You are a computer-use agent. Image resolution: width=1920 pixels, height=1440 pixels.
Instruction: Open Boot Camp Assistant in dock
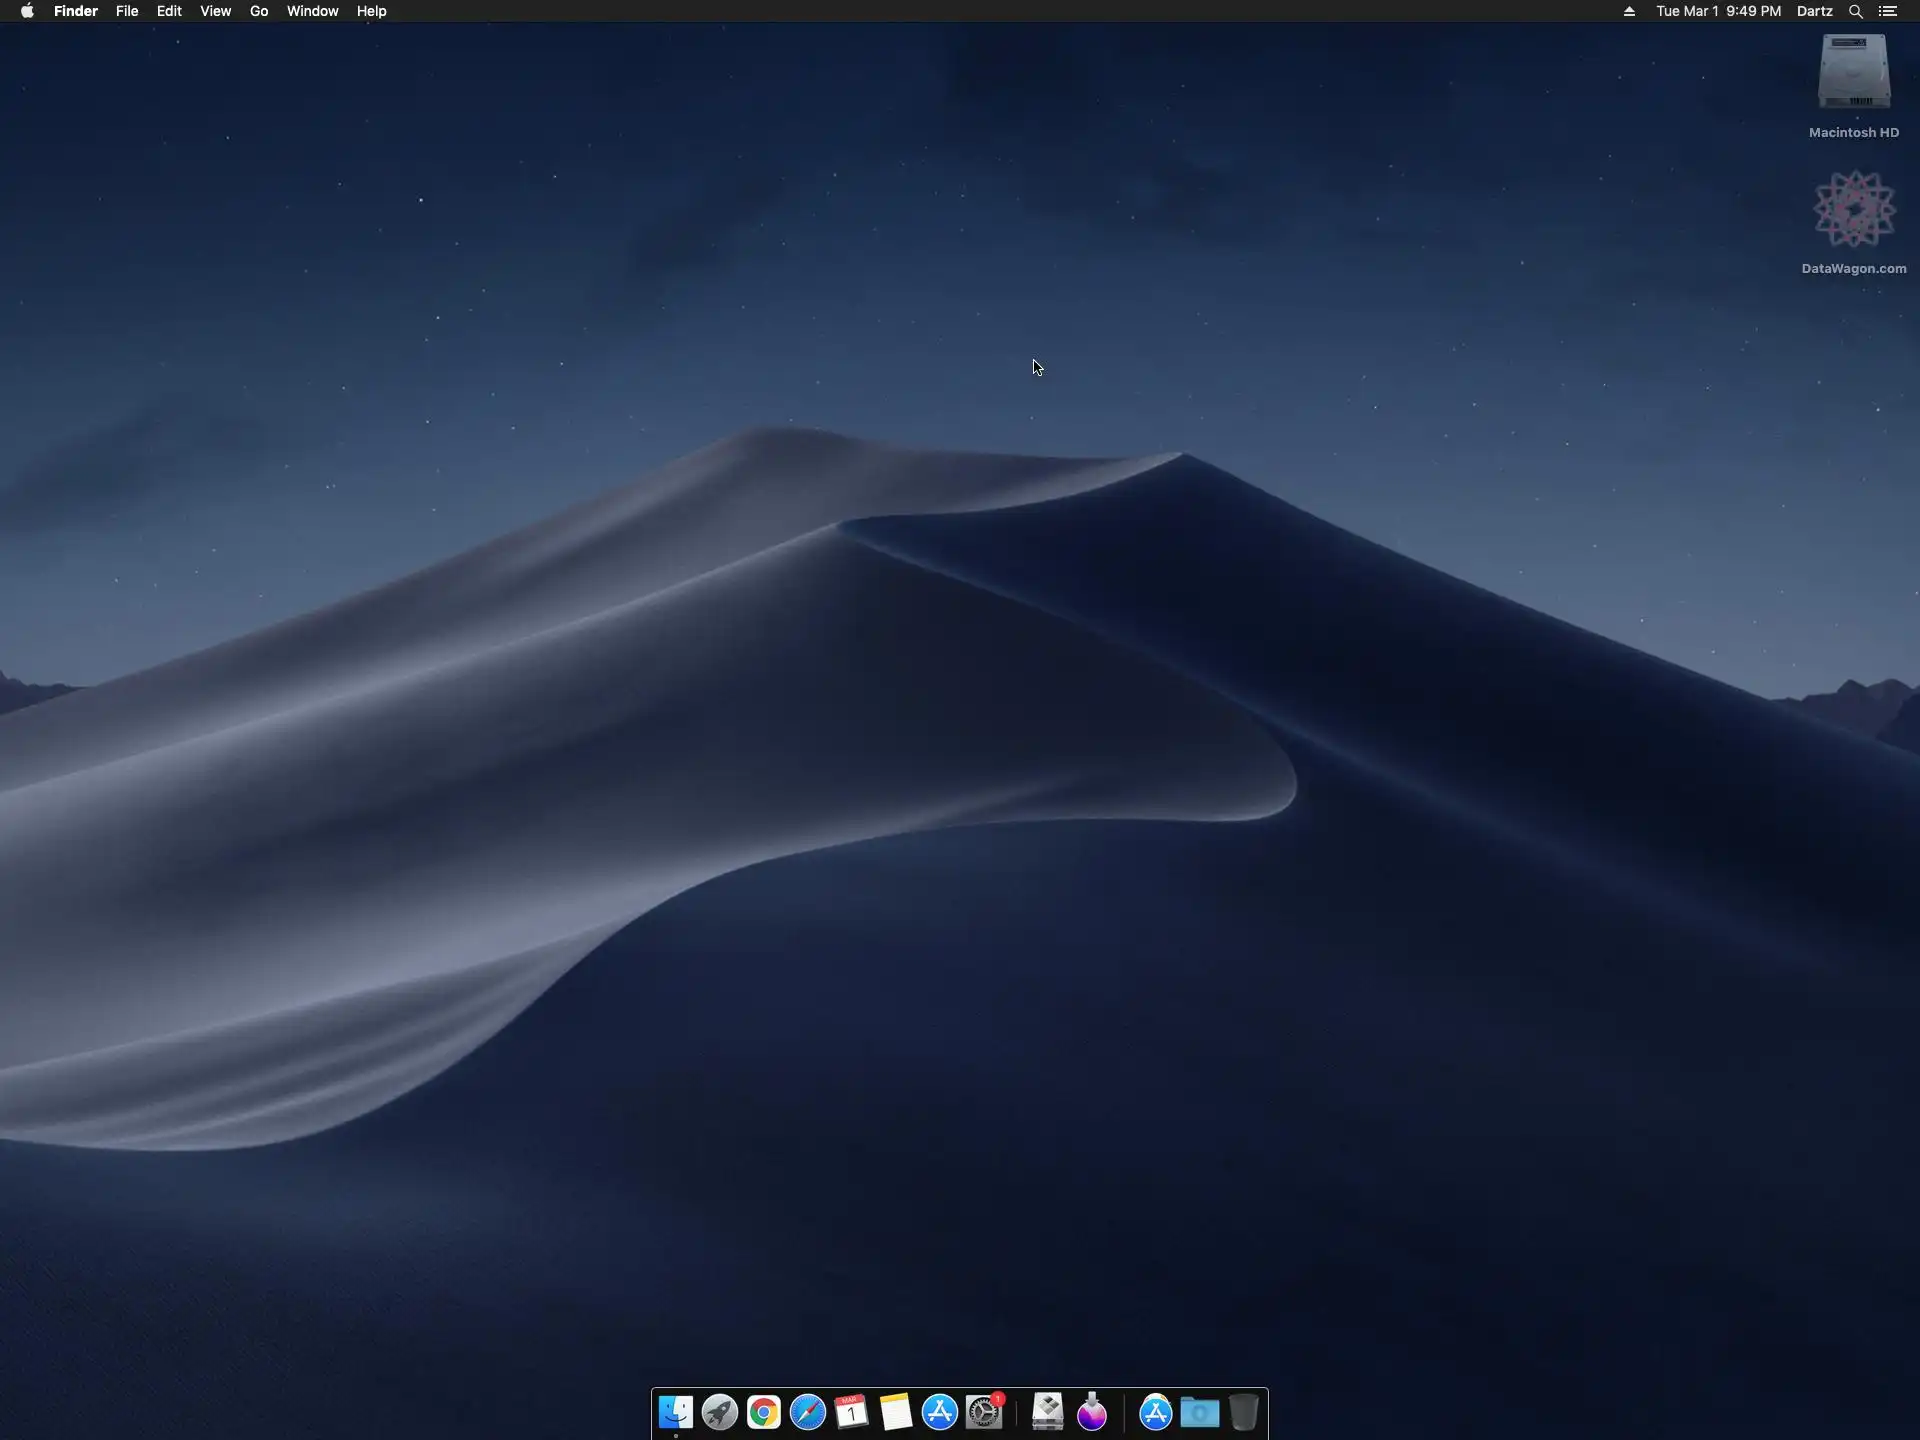(1047, 1412)
